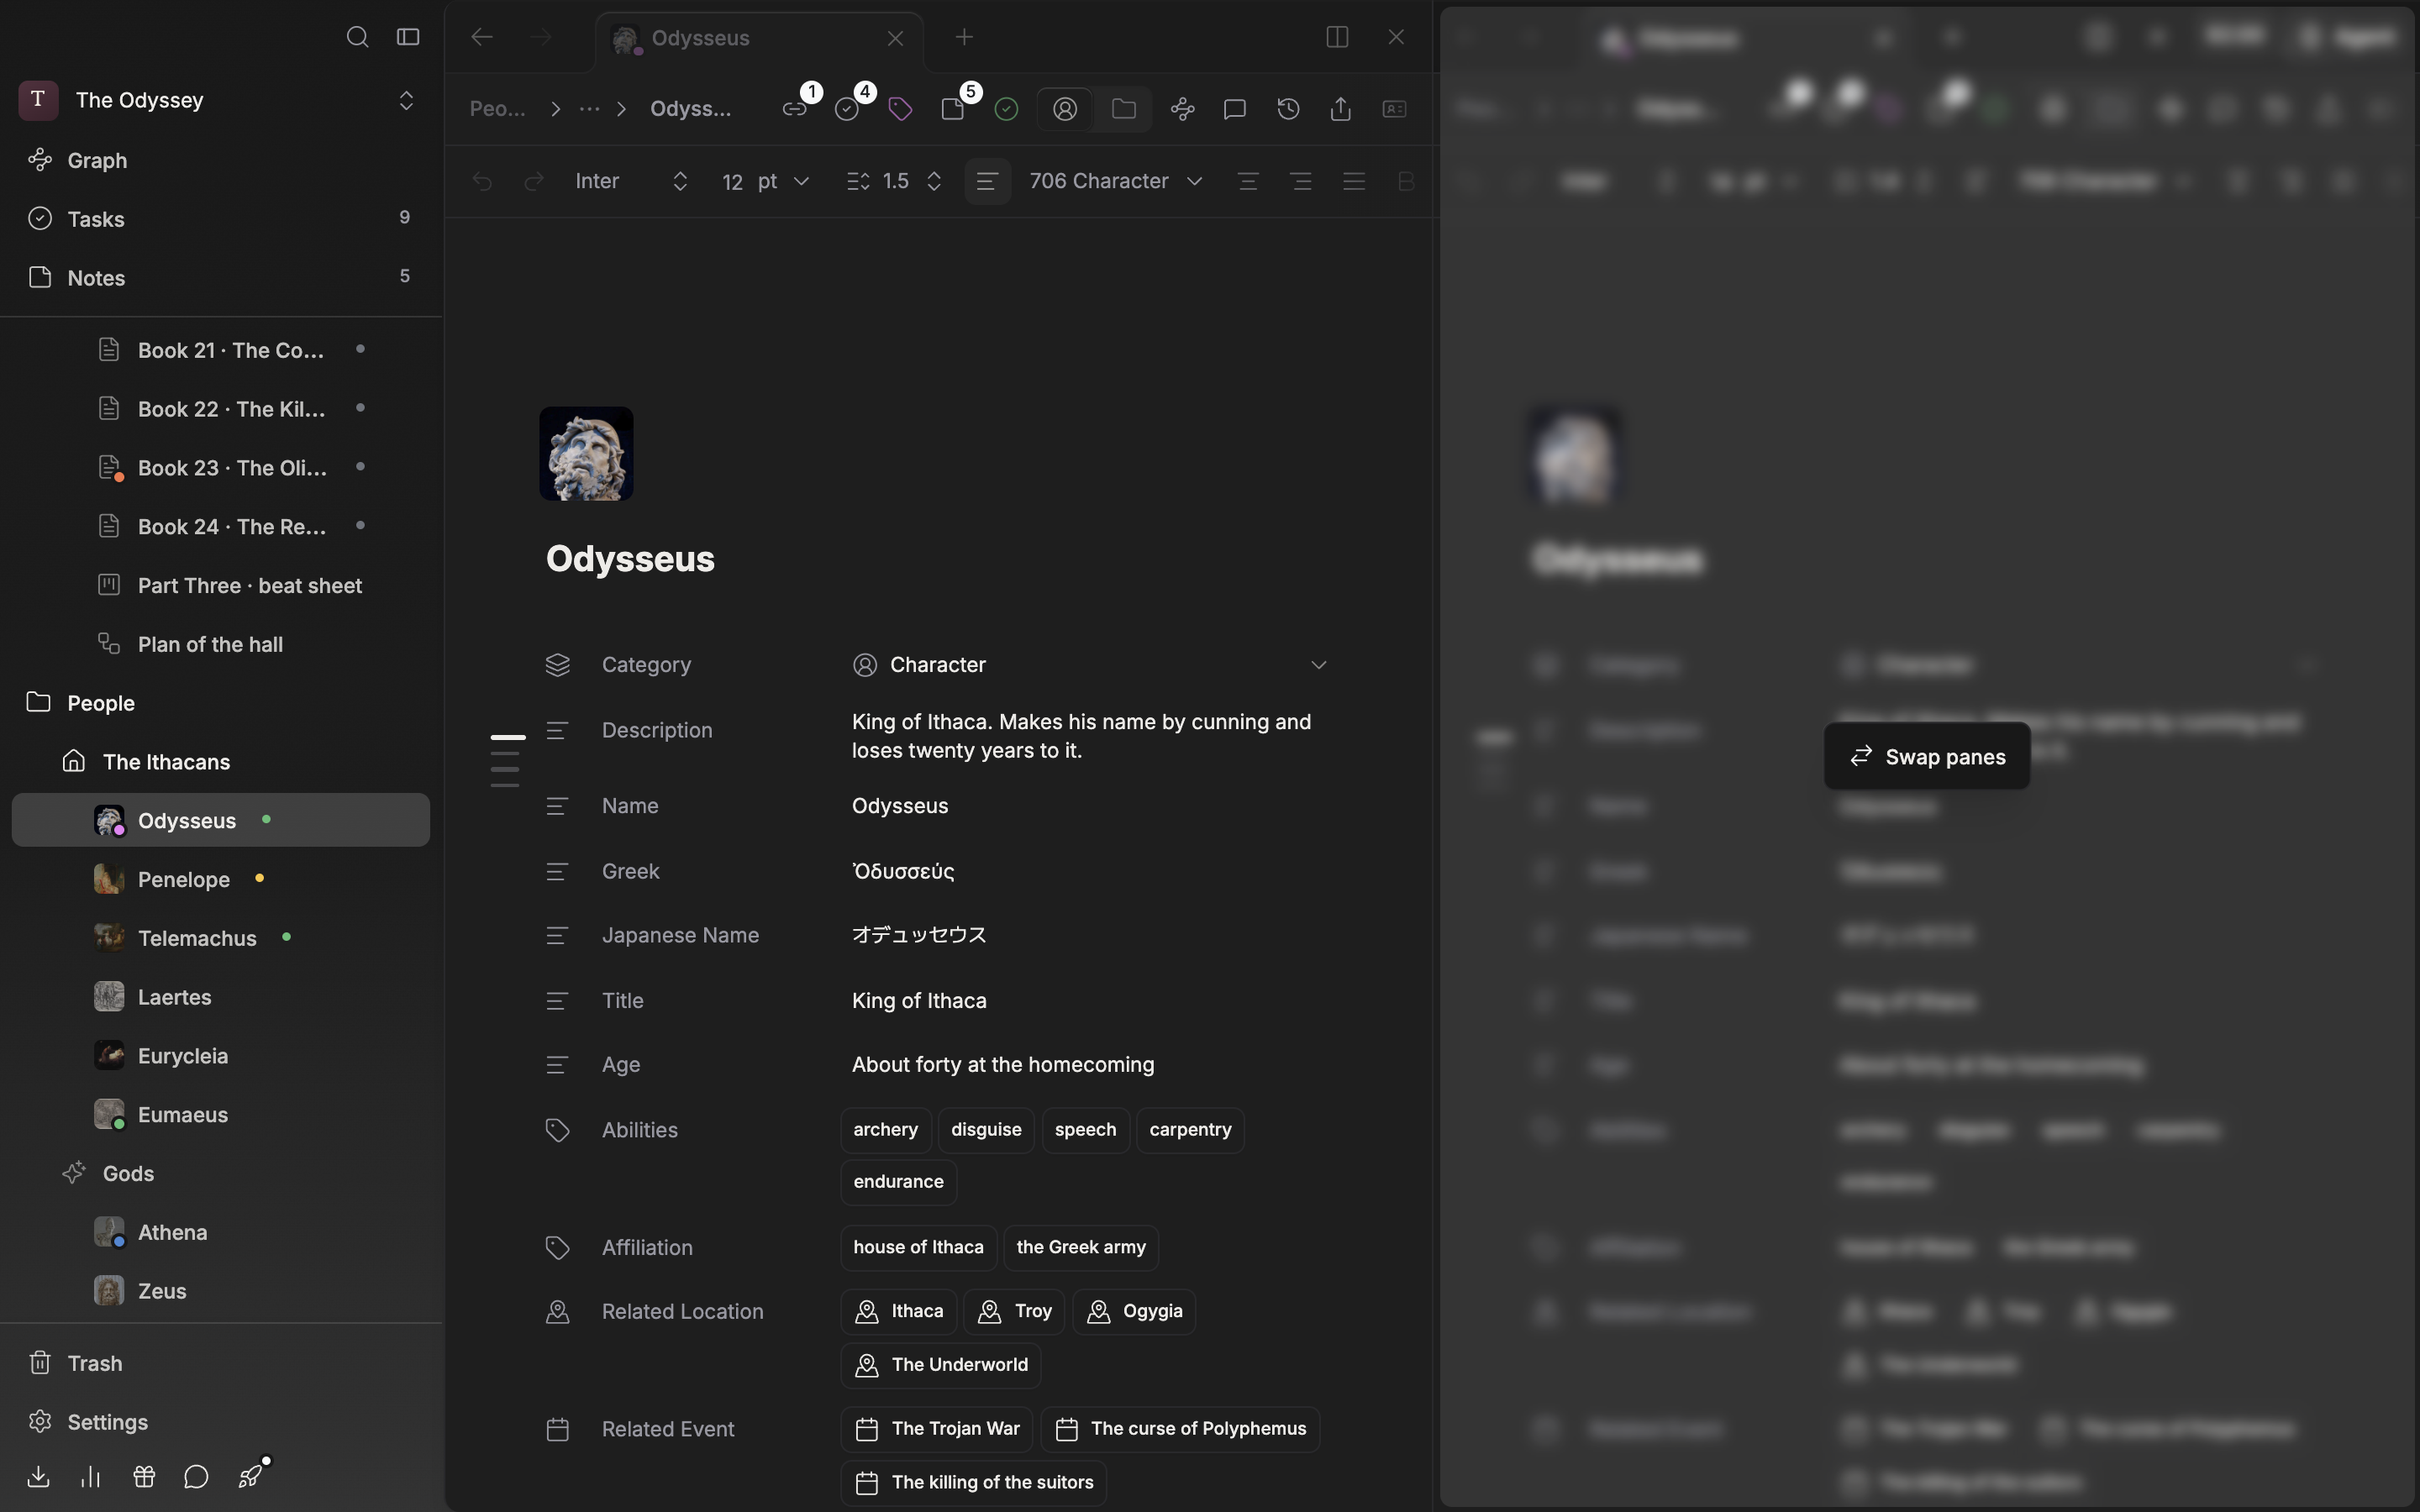Open the graph nodes icon in toolbar
2420x1512 pixels.
pyautogui.click(x=1183, y=109)
